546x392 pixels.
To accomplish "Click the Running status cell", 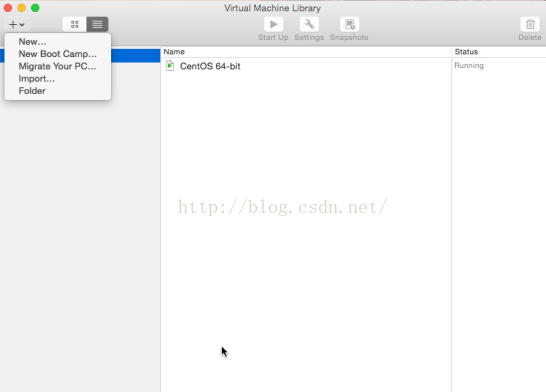I will [x=469, y=65].
